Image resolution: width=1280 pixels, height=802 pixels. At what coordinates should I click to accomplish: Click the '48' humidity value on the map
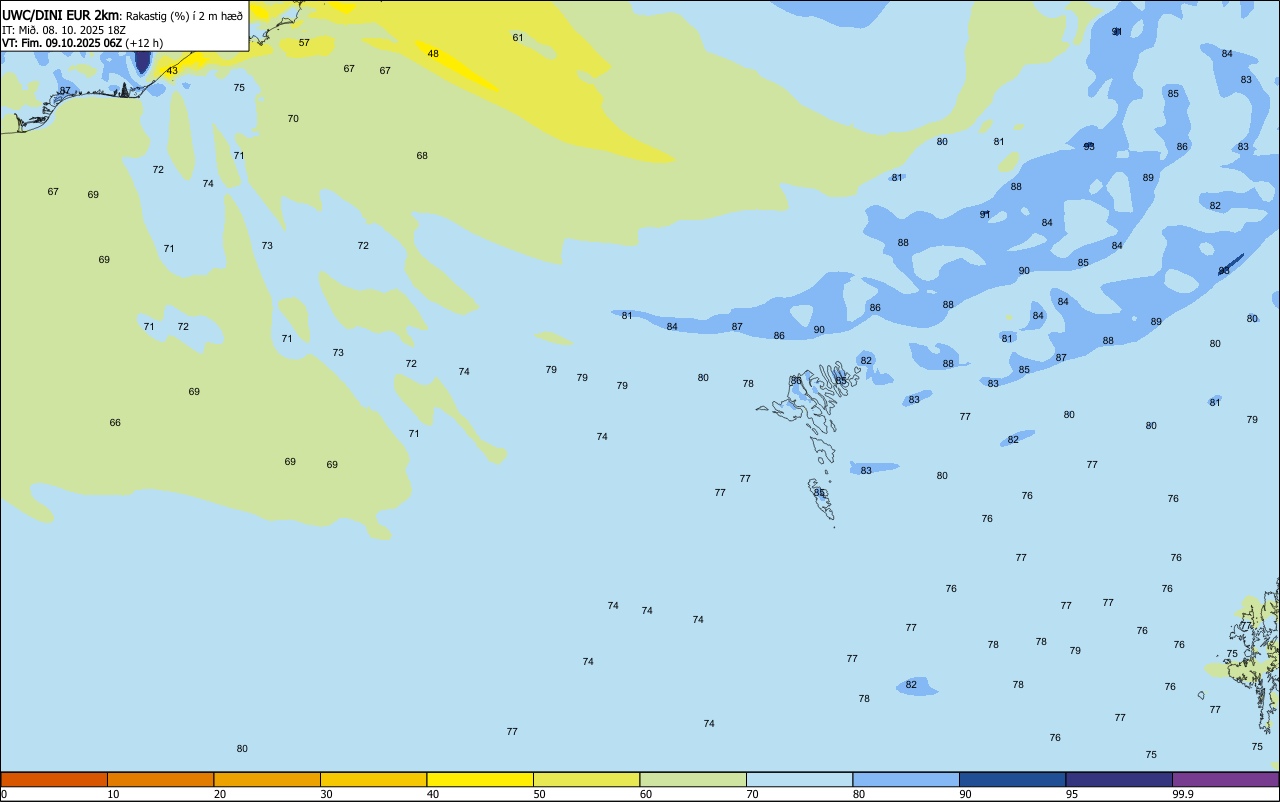[x=433, y=54]
